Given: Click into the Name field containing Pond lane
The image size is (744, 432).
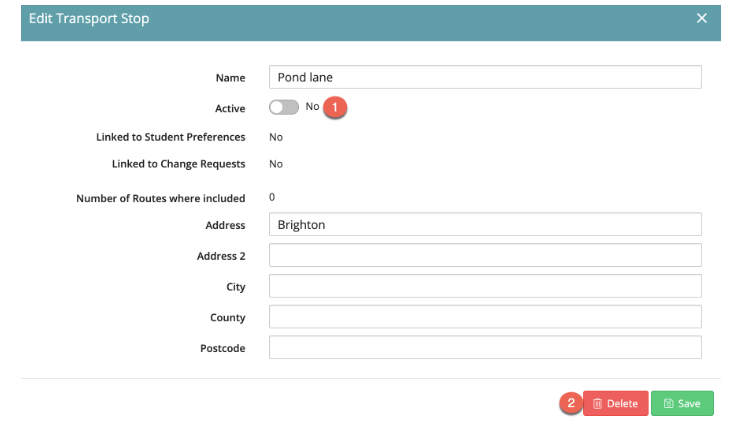Looking at the screenshot, I should tap(485, 78).
